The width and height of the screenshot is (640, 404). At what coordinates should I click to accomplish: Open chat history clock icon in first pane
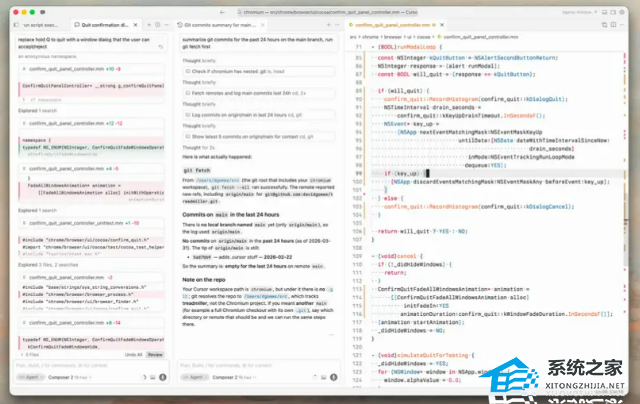click(158, 25)
